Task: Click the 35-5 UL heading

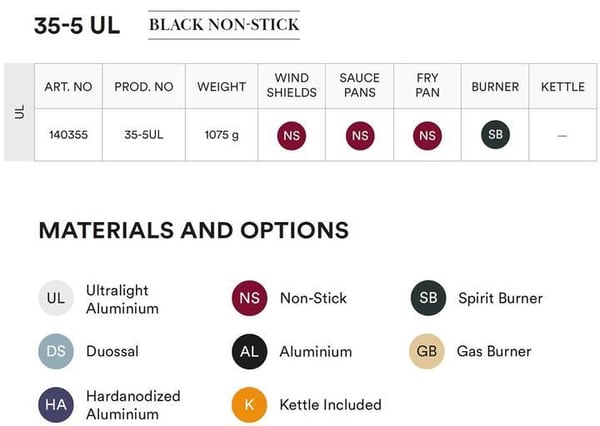Action: tap(77, 26)
